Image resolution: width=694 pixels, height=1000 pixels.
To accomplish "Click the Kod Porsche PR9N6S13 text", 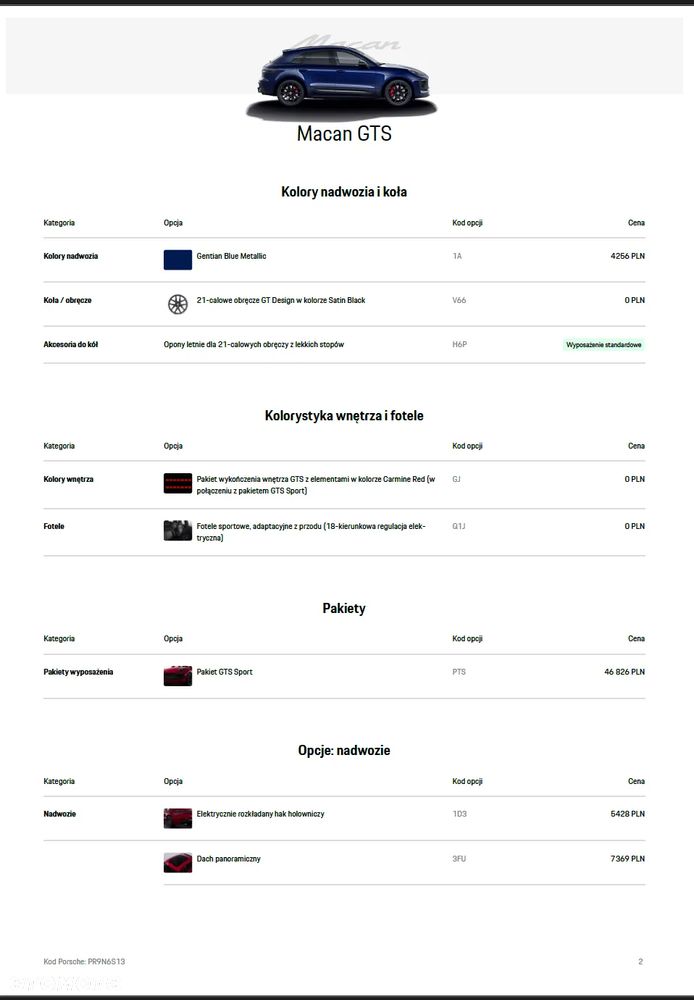I will click(84, 962).
